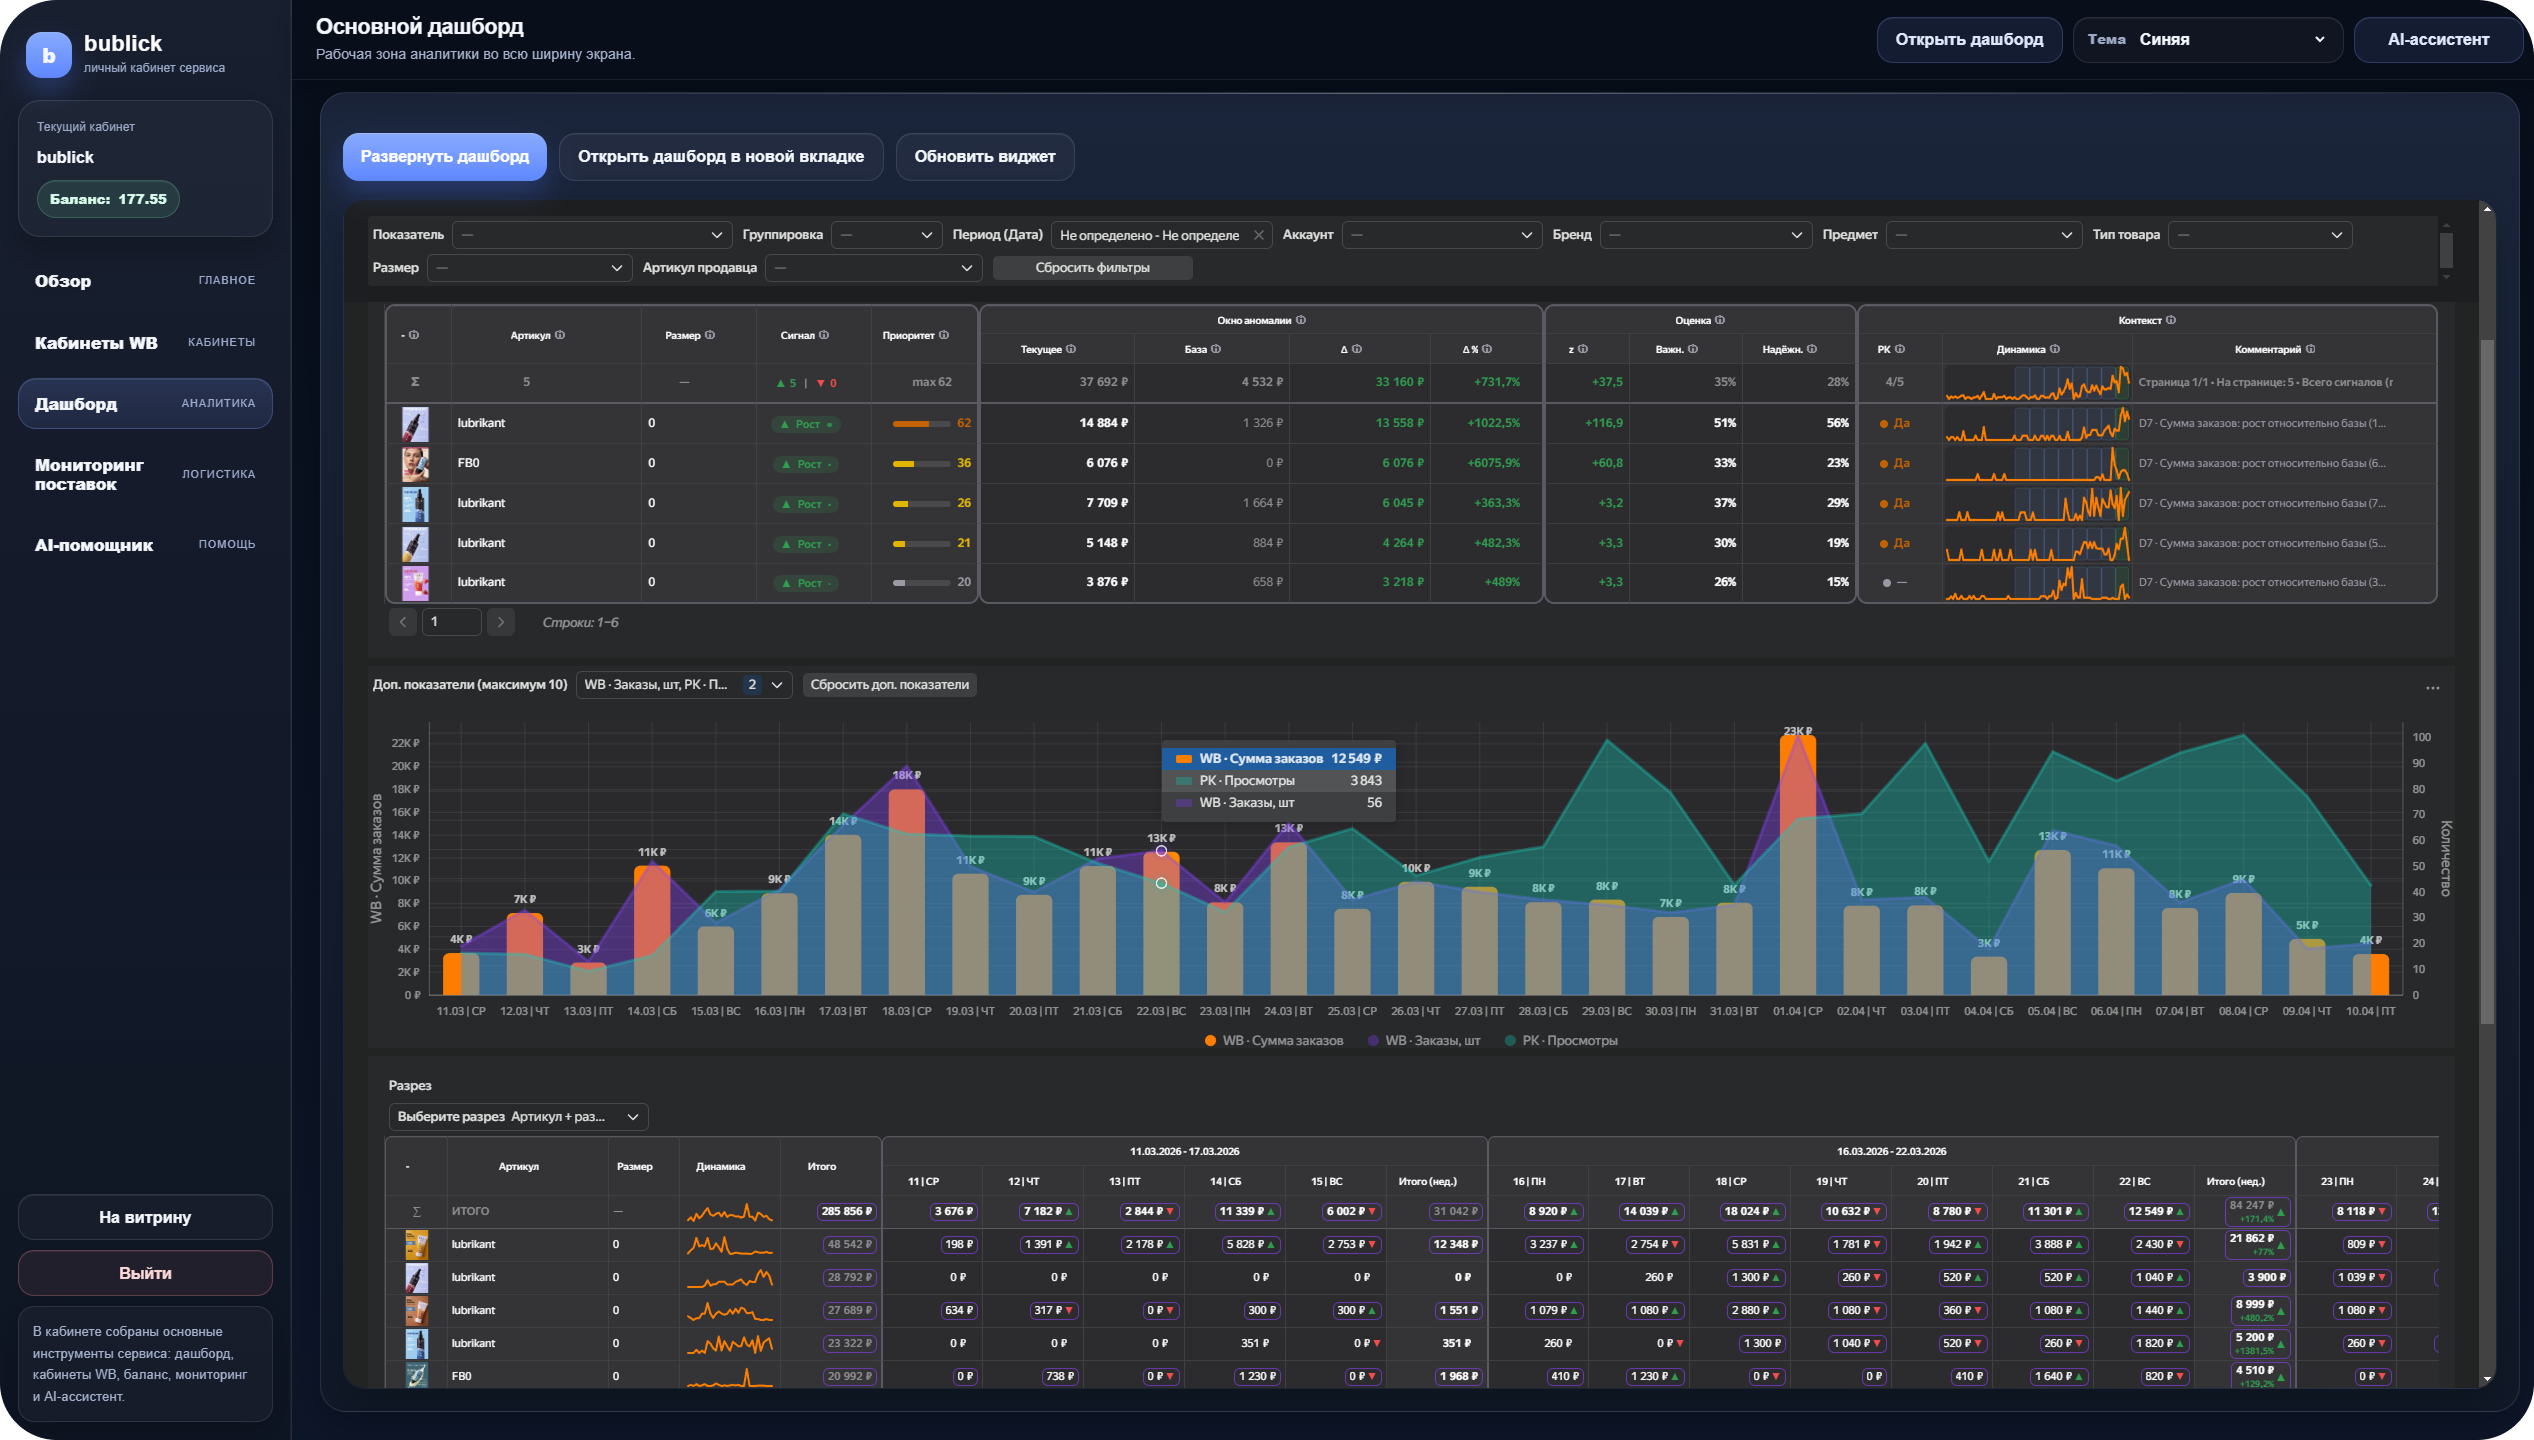
Task: Click the bublick logo icon
Action: tap(48, 55)
